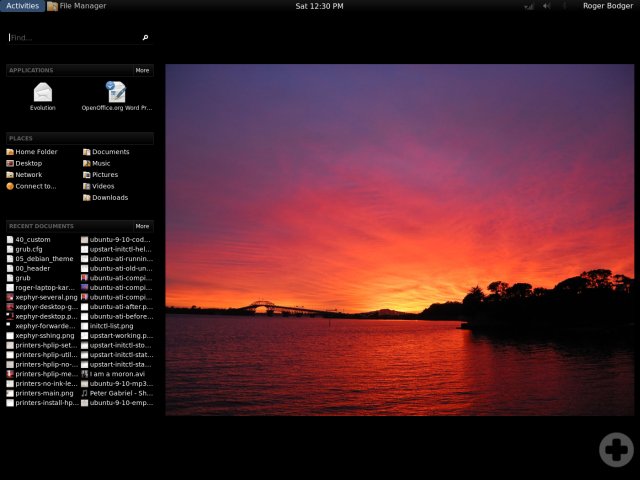Viewport: 640px width, 480px height.
Task: Open the recent file starting ubuntu-9-10-emp
Action: [117, 403]
